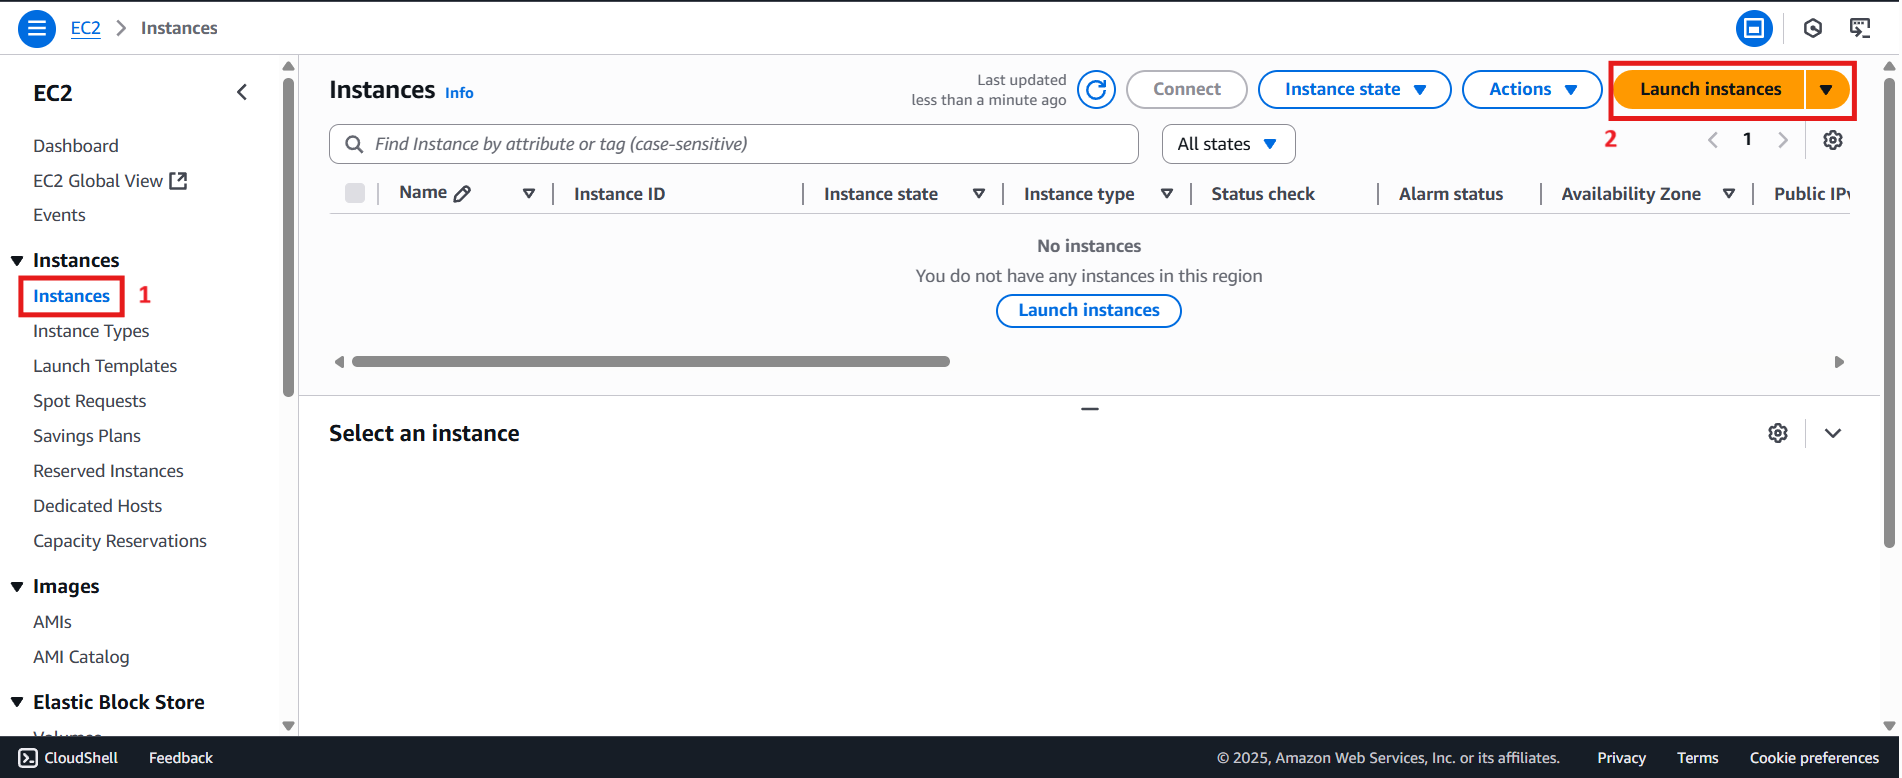Open Instance Types in the sidebar
The width and height of the screenshot is (1902, 778).
[x=91, y=331]
